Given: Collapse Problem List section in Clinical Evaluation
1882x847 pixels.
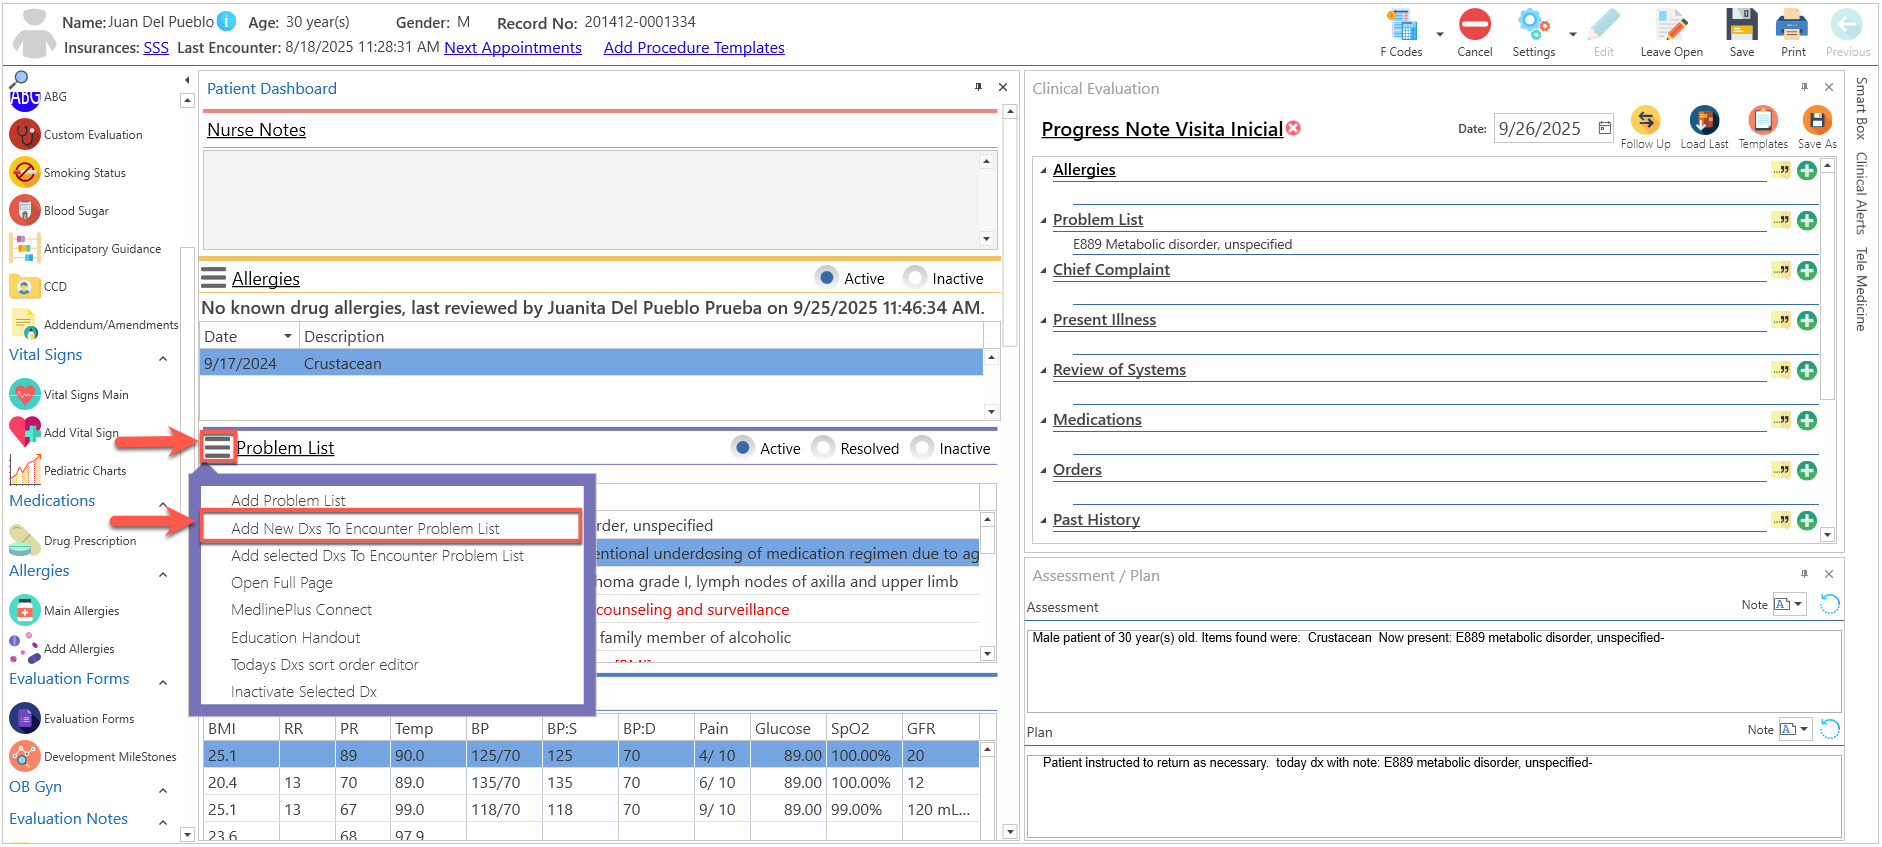Looking at the screenshot, I should tap(1043, 221).
